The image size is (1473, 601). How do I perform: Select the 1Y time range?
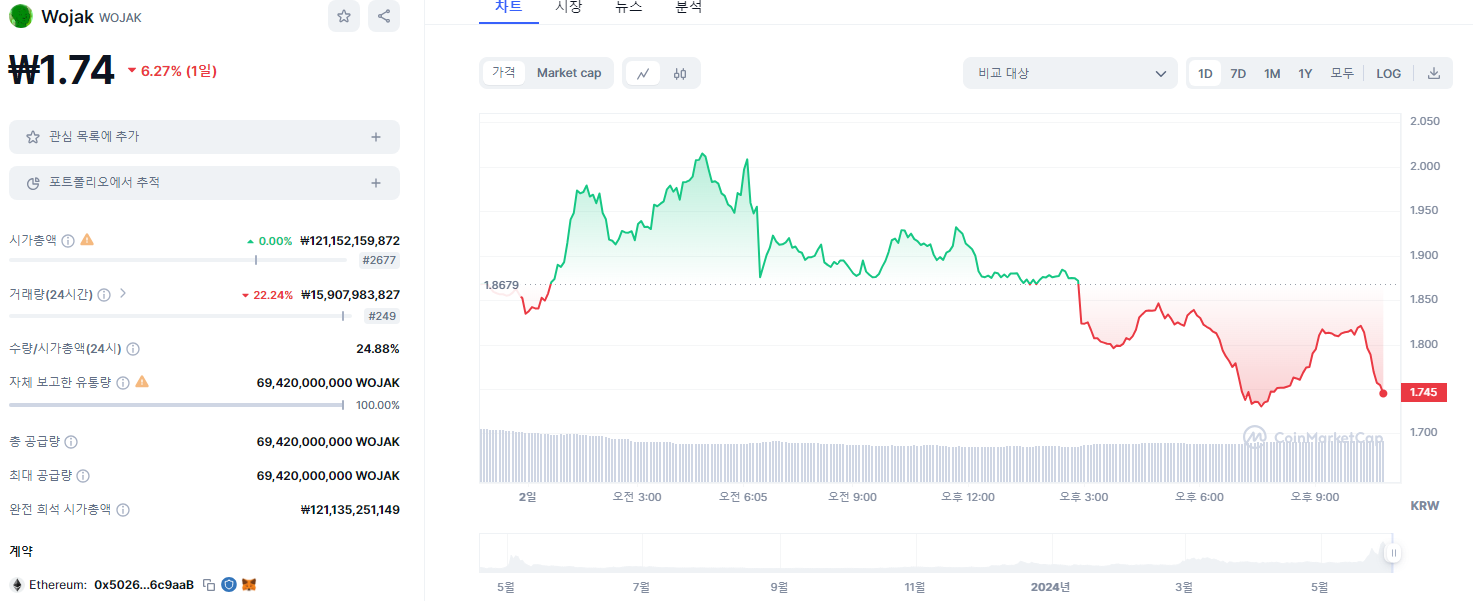[1305, 73]
